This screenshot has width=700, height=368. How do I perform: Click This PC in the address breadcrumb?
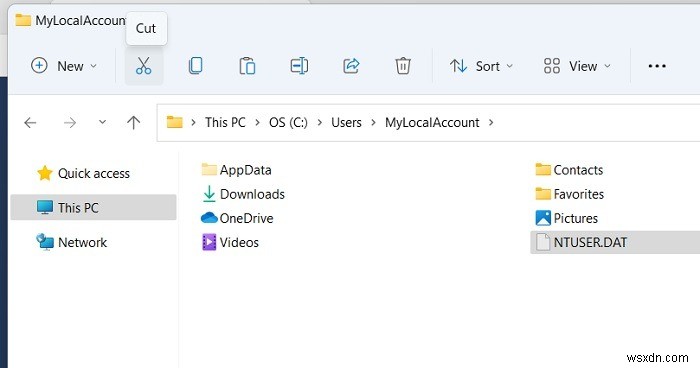pos(225,122)
